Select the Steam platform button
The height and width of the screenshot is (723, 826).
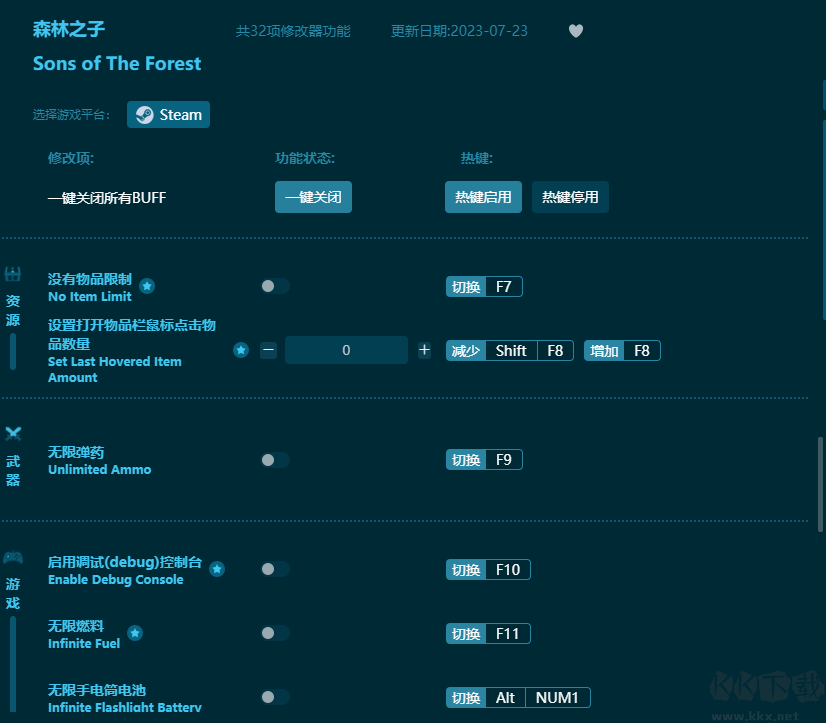pos(169,114)
